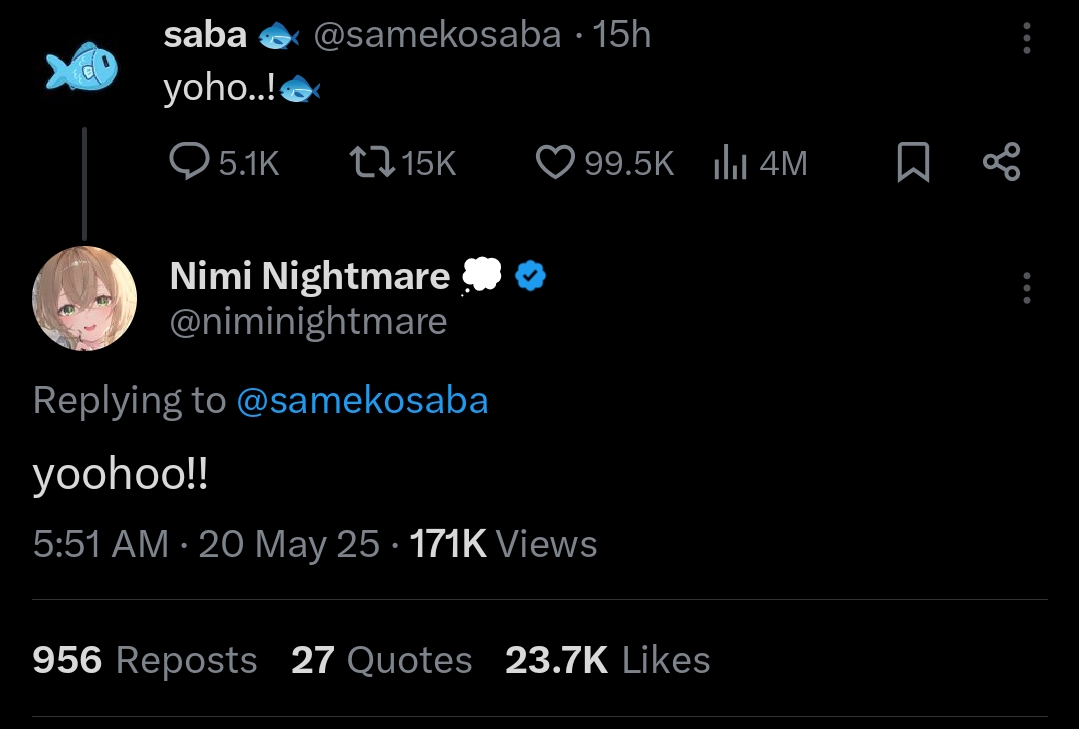Click the 171K Views count

[x=503, y=544]
